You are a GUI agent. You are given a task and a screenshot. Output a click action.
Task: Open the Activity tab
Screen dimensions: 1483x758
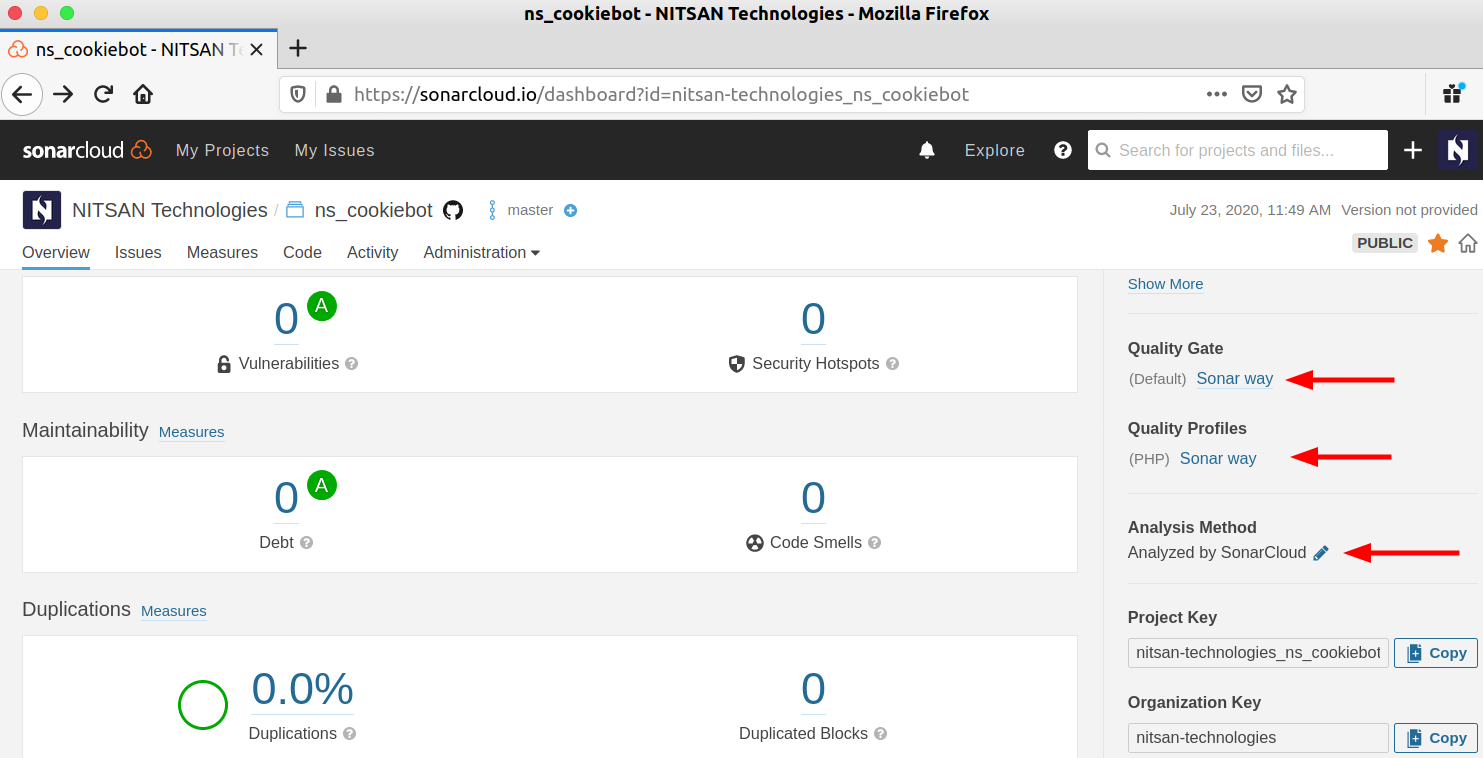372,252
